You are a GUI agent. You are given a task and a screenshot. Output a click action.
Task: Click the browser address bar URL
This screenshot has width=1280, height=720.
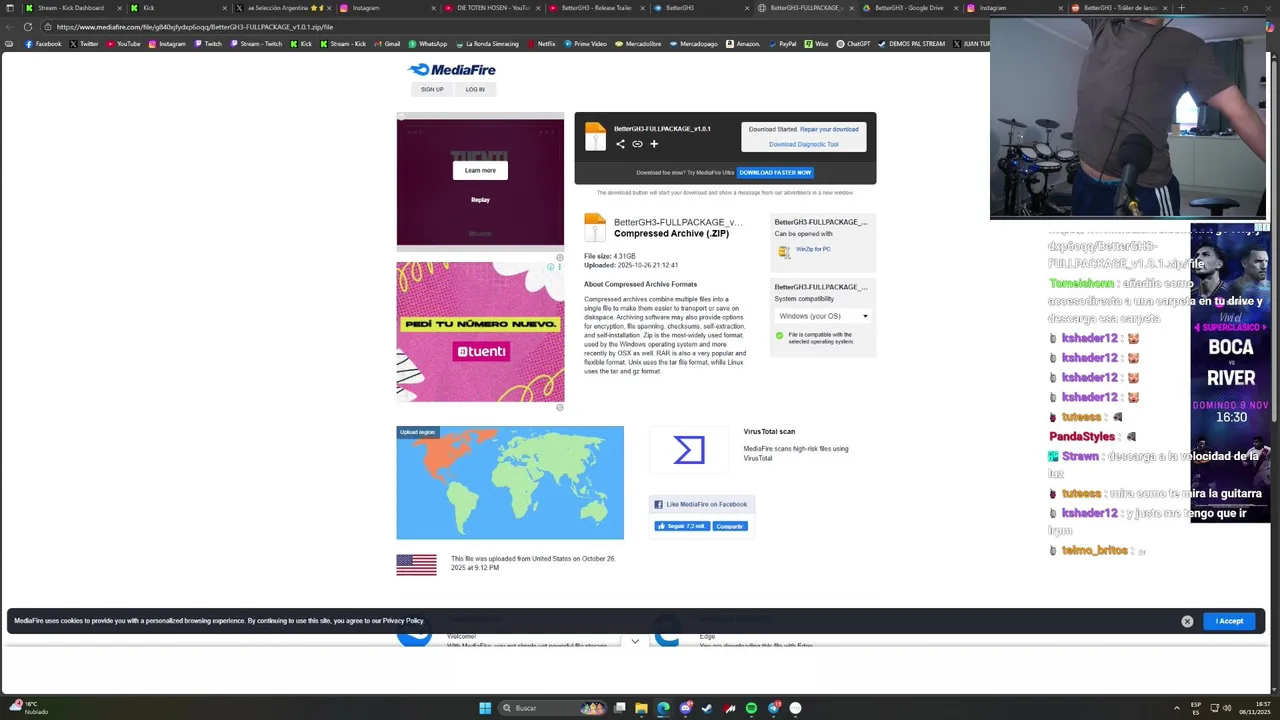tap(195, 27)
